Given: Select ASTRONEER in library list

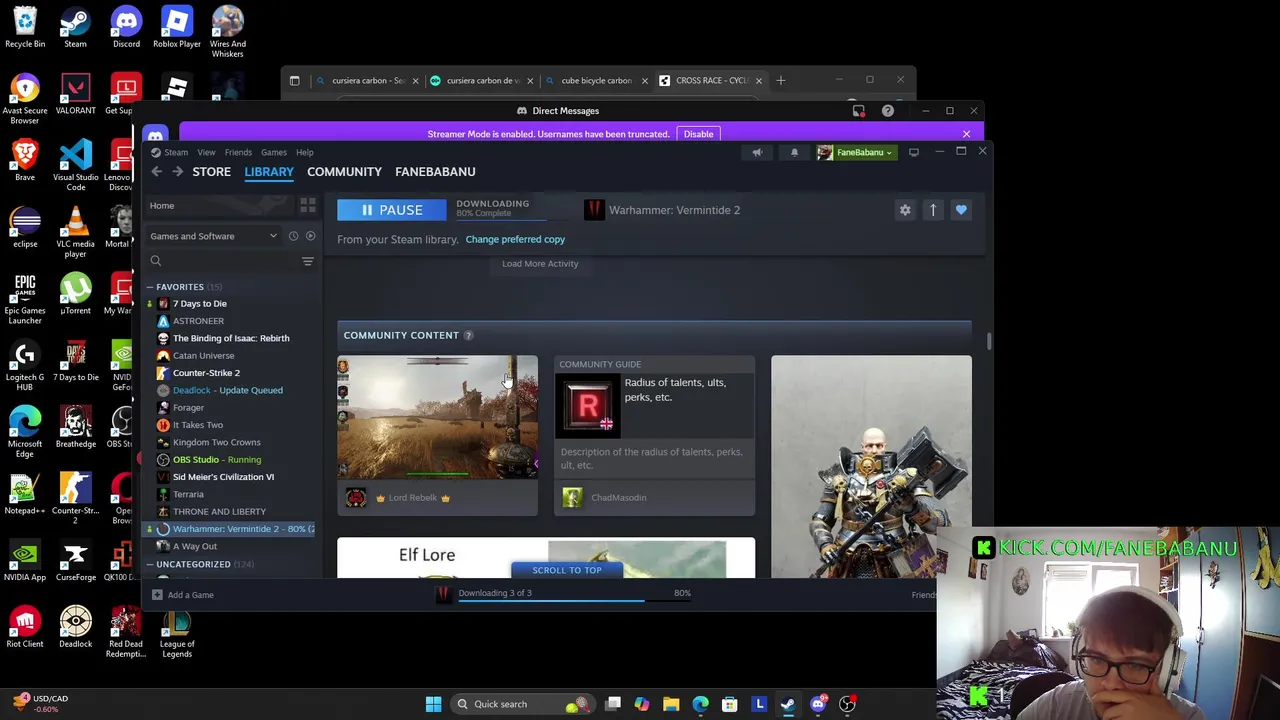Looking at the screenshot, I should [x=198, y=321].
